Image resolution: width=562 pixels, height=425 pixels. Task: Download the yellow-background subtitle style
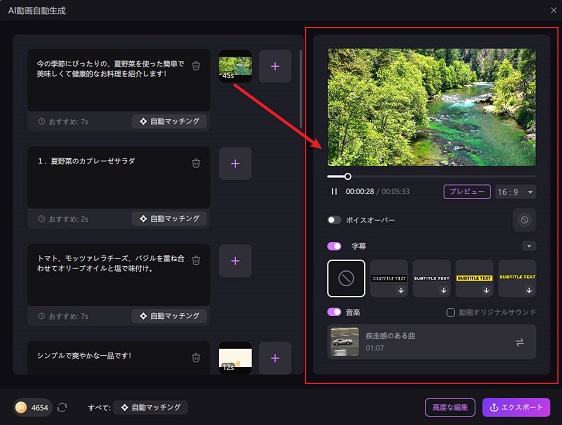coord(486,291)
